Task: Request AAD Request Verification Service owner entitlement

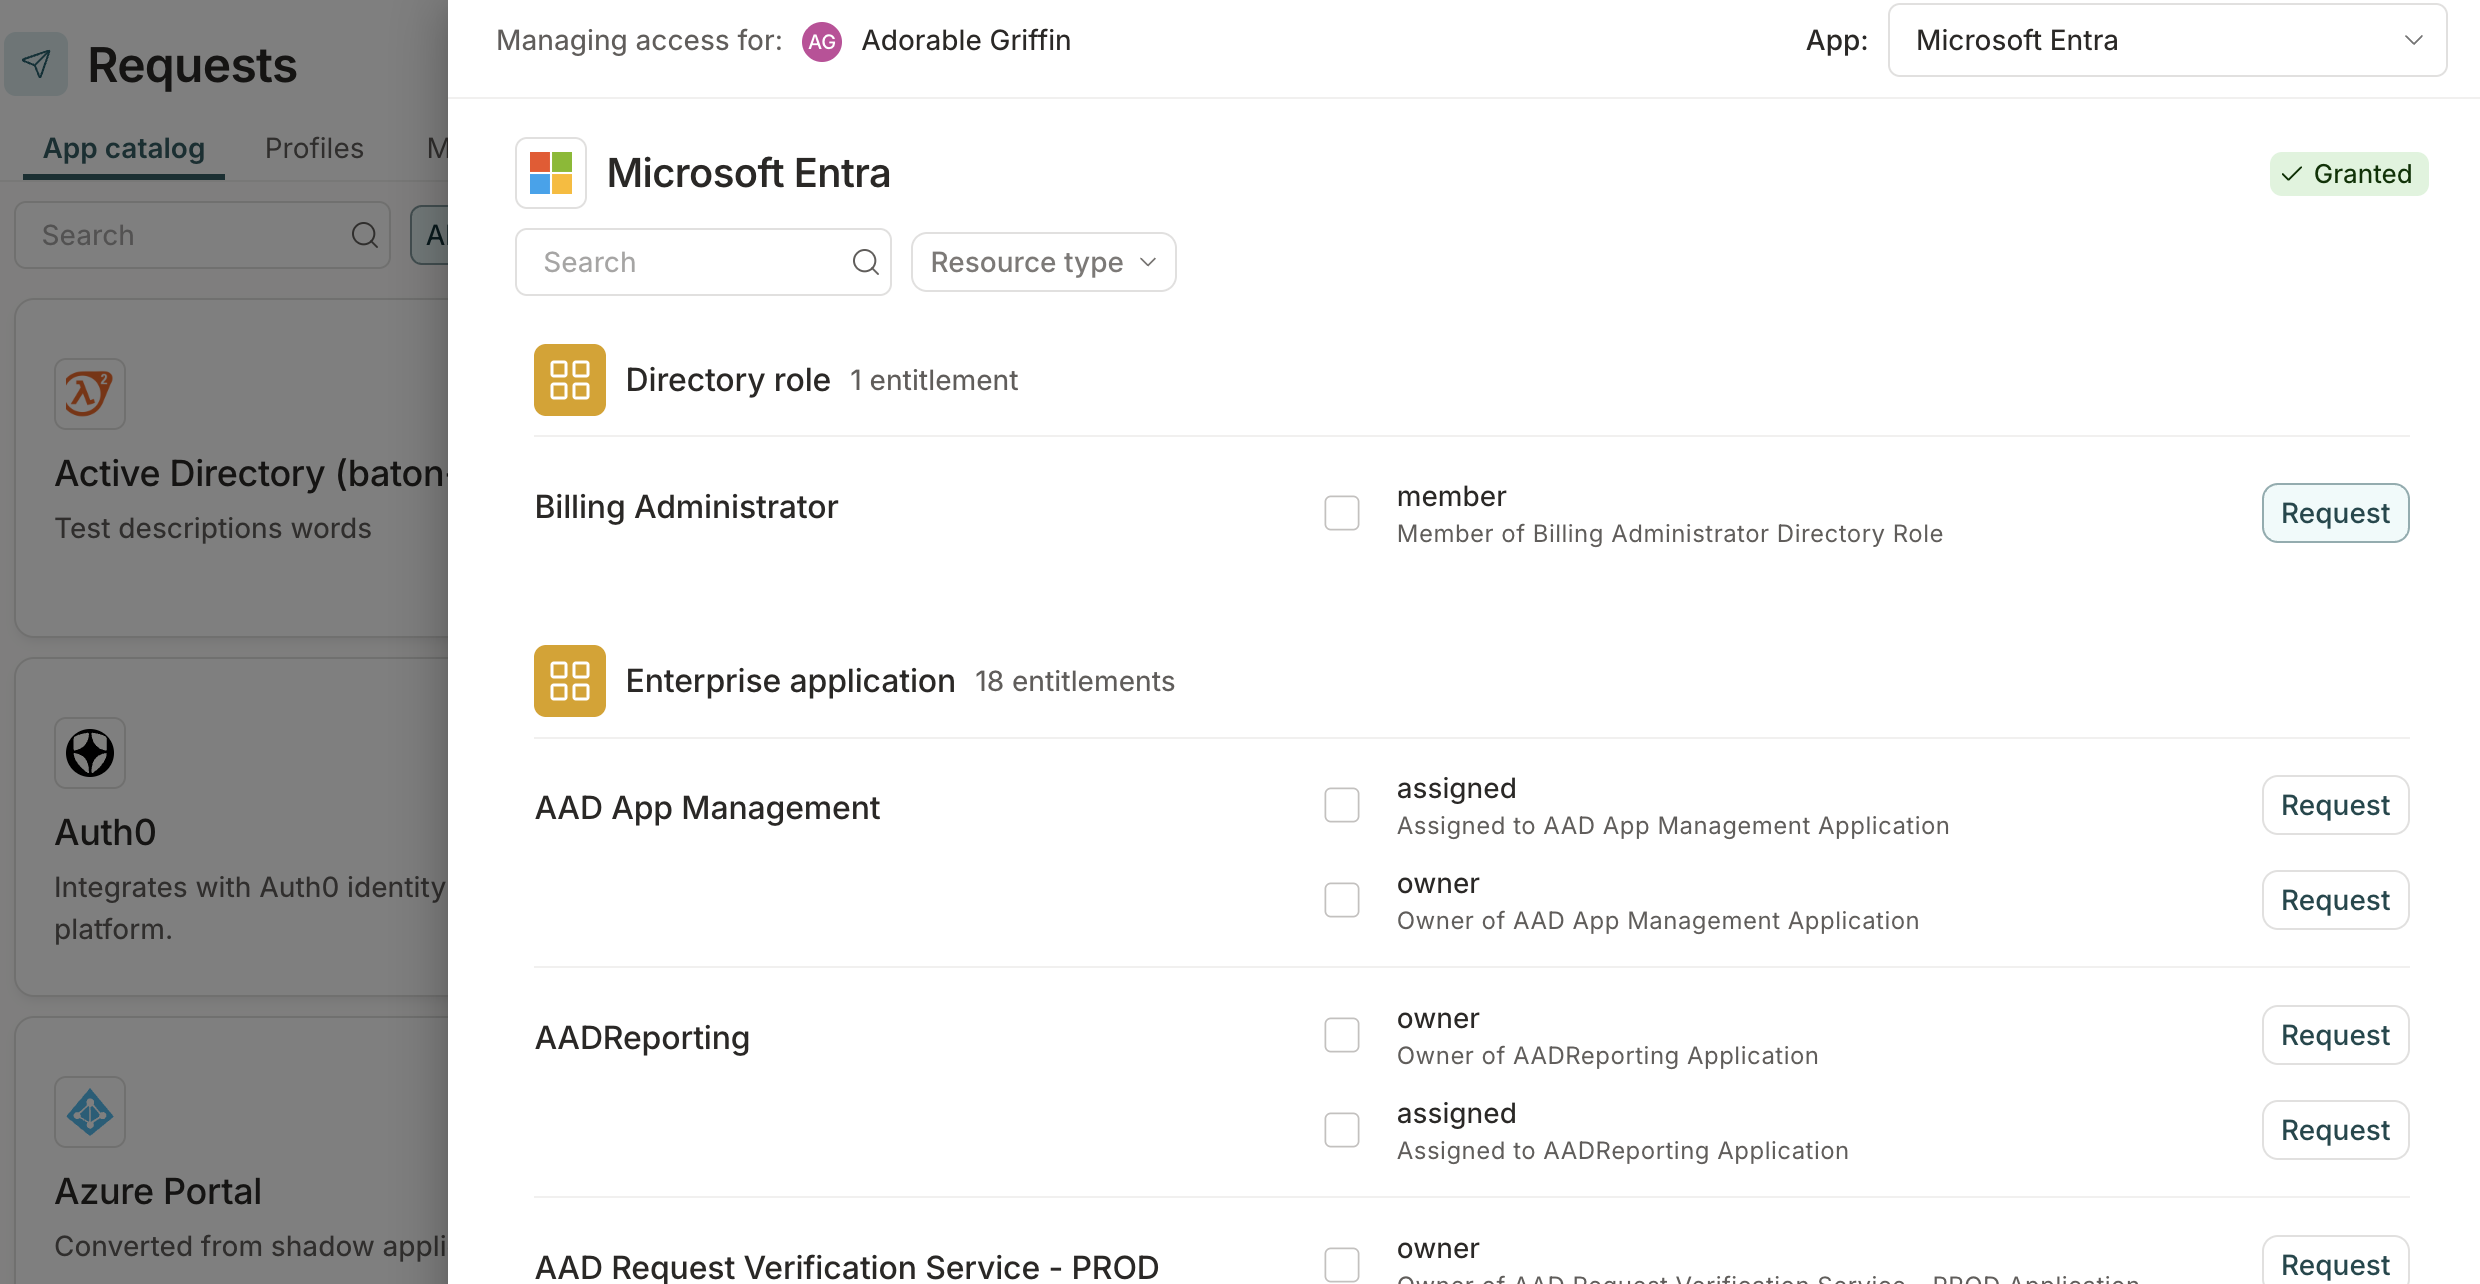Action: coord(2335,1262)
